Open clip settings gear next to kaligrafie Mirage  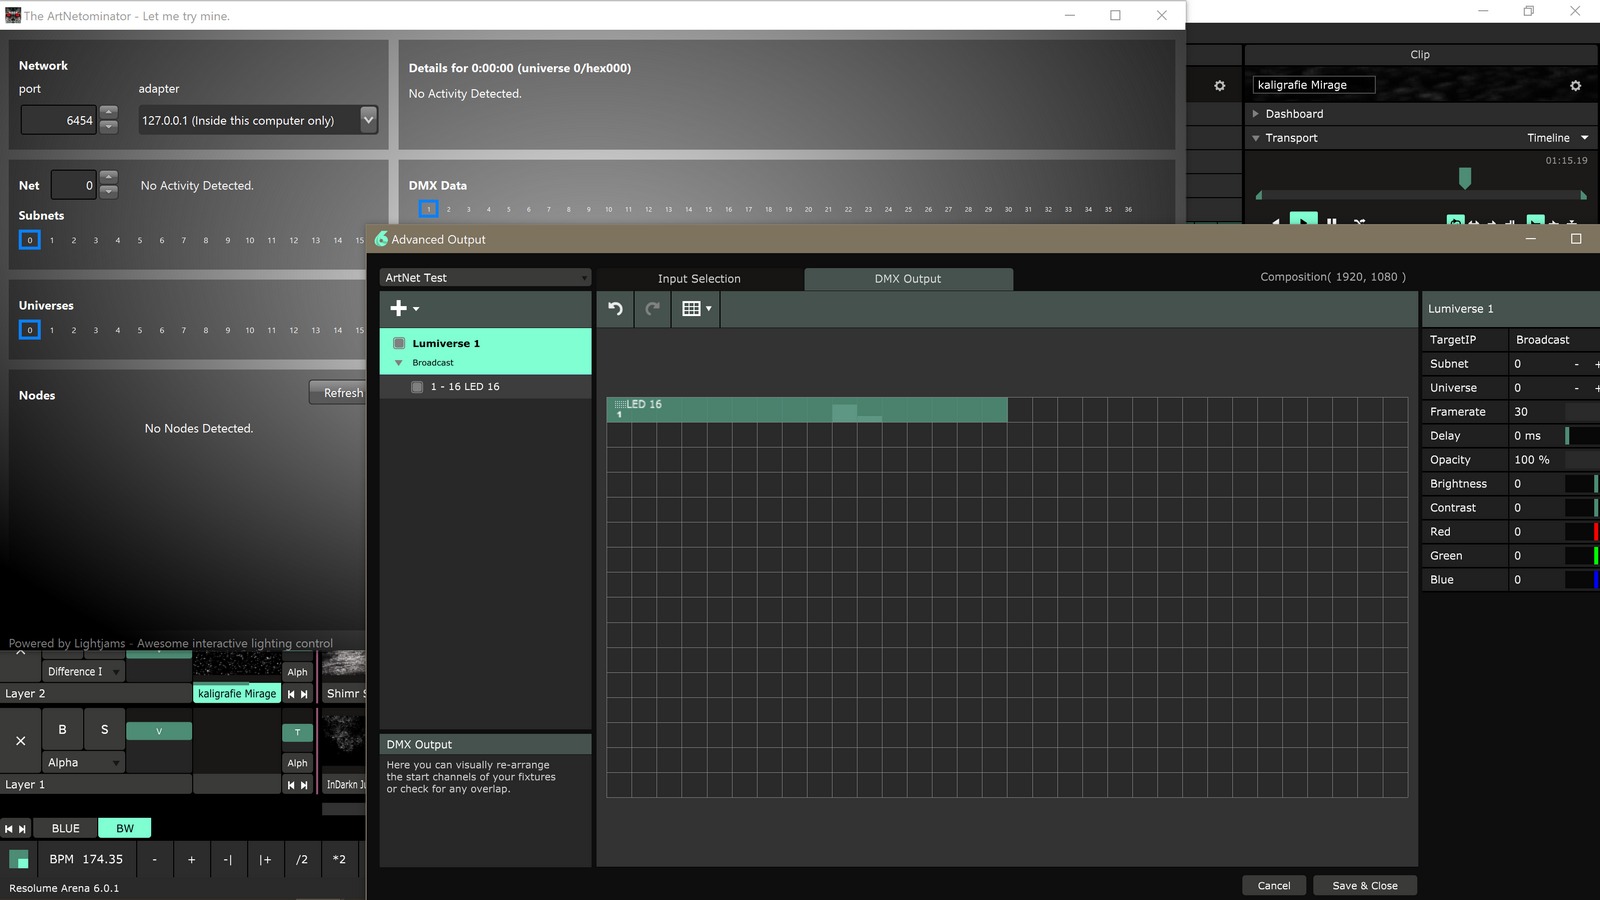1575,86
